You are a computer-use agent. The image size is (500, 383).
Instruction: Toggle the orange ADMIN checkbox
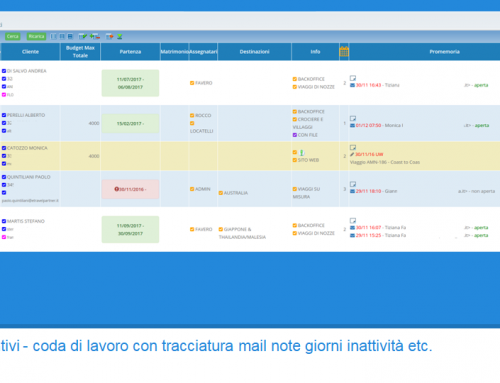[192, 189]
